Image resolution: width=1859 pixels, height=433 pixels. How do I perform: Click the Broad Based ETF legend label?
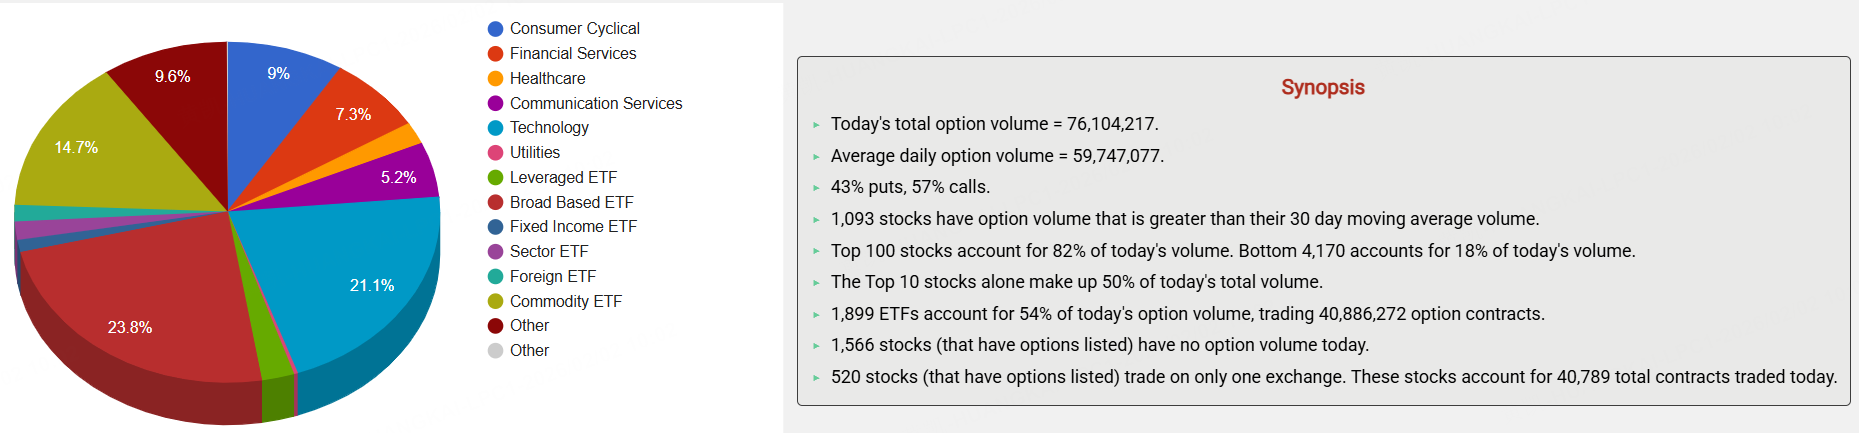pos(571,202)
